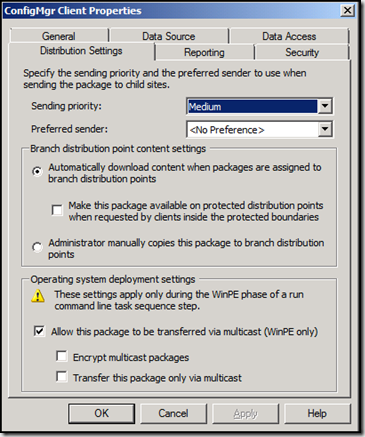Click the Sending priority label
This screenshot has height=437, width=365.
tap(66, 106)
